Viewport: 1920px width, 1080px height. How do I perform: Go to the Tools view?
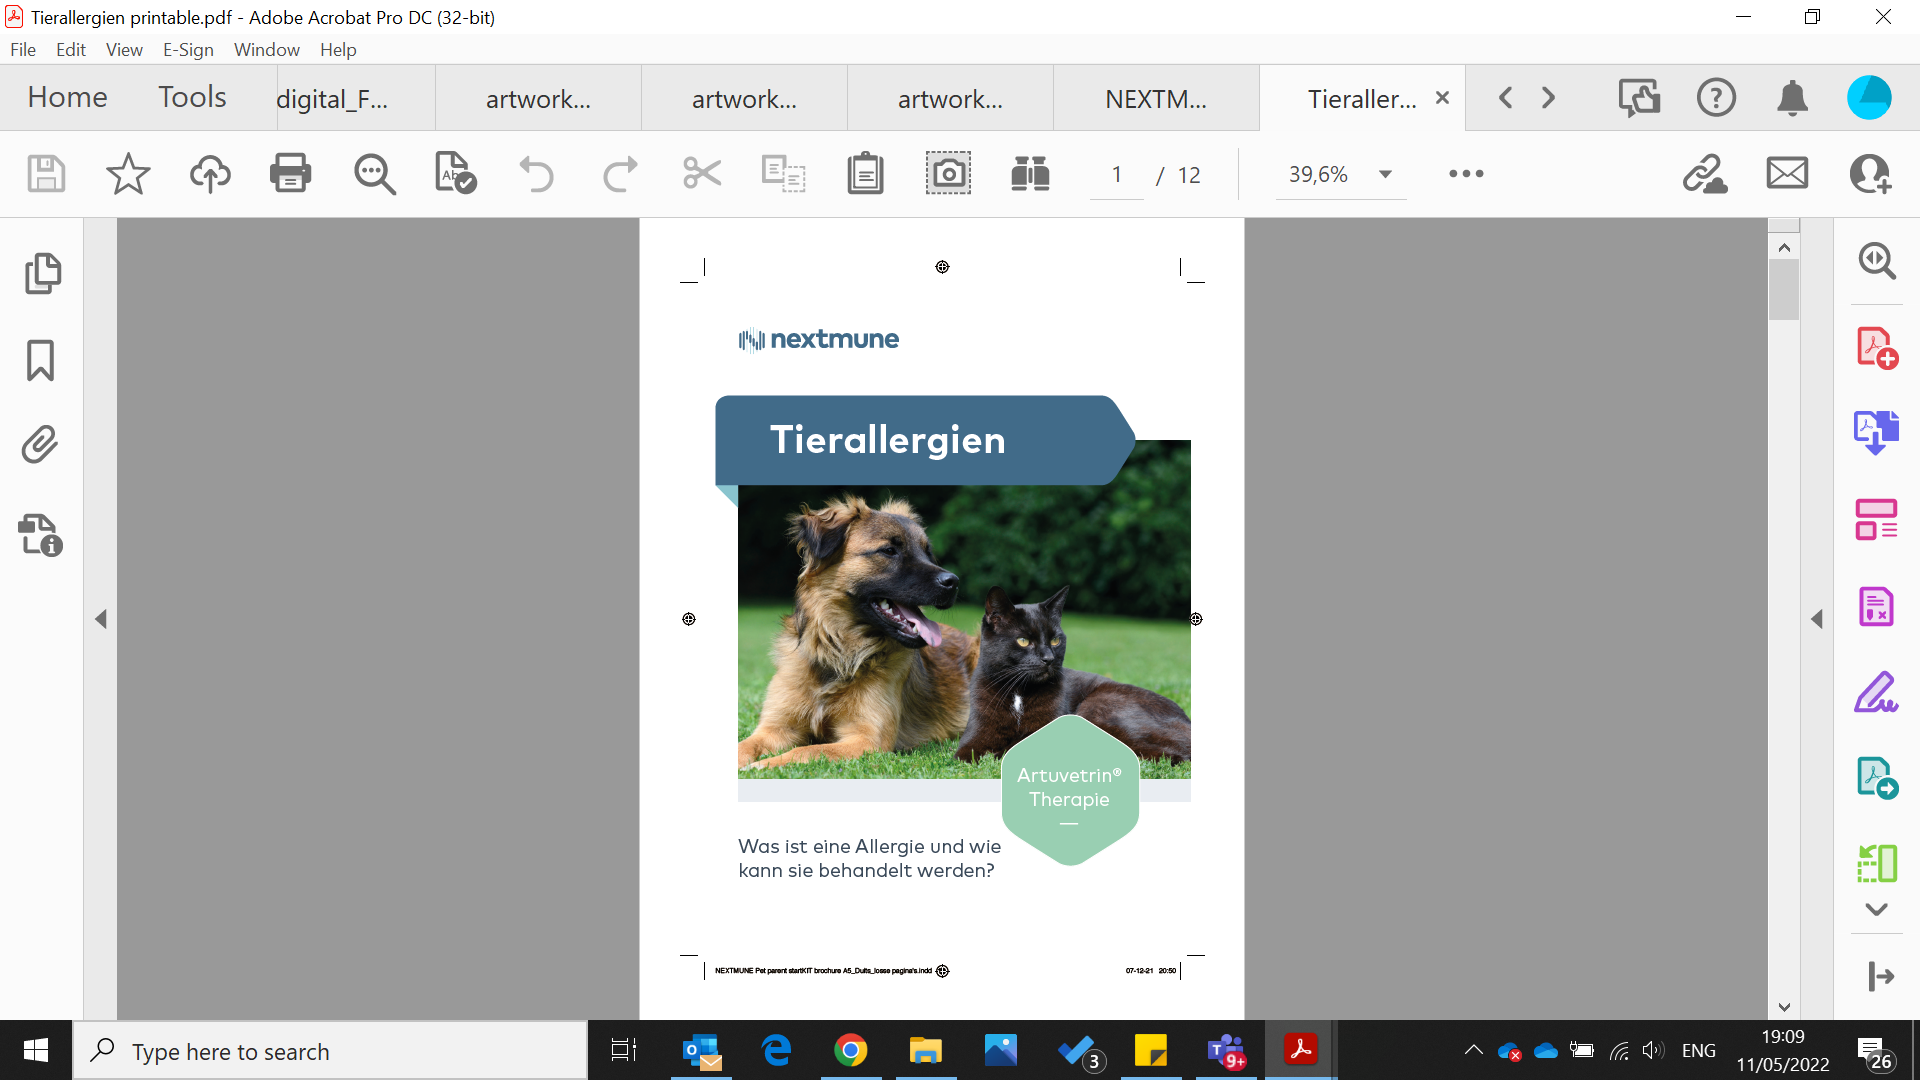tap(192, 97)
